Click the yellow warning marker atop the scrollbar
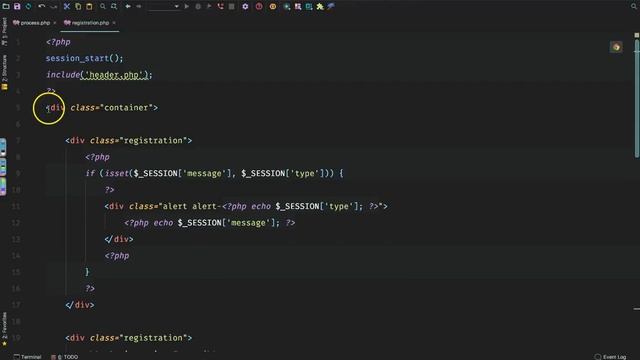Screen dimensions: 640x360 (x=636, y=36)
